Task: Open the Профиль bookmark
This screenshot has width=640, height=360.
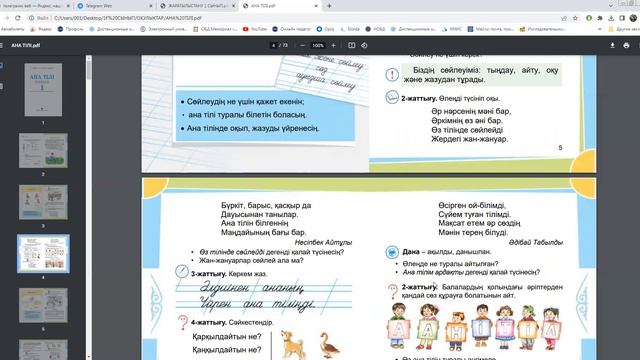Action: tap(70, 29)
